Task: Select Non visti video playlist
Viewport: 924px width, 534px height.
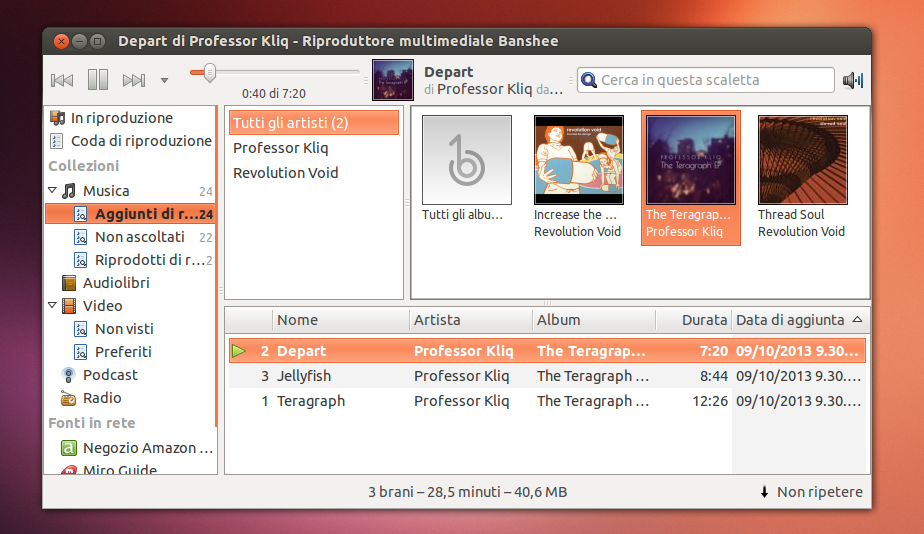Action: point(124,329)
